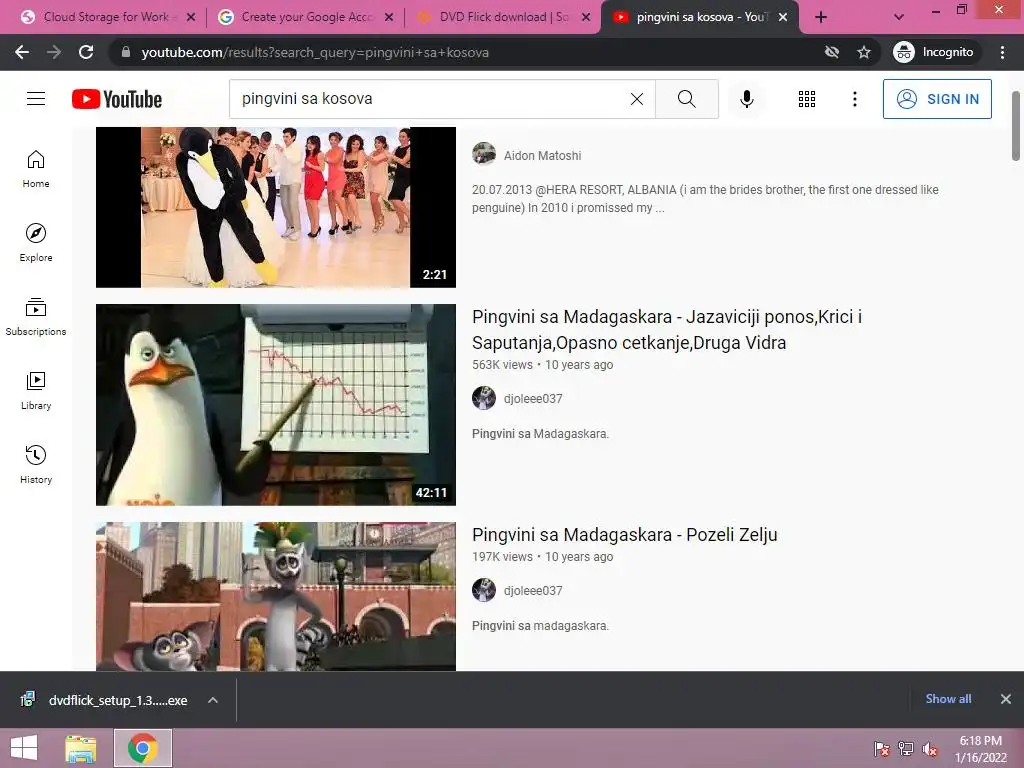Bookmark this page with the star

[x=864, y=52]
